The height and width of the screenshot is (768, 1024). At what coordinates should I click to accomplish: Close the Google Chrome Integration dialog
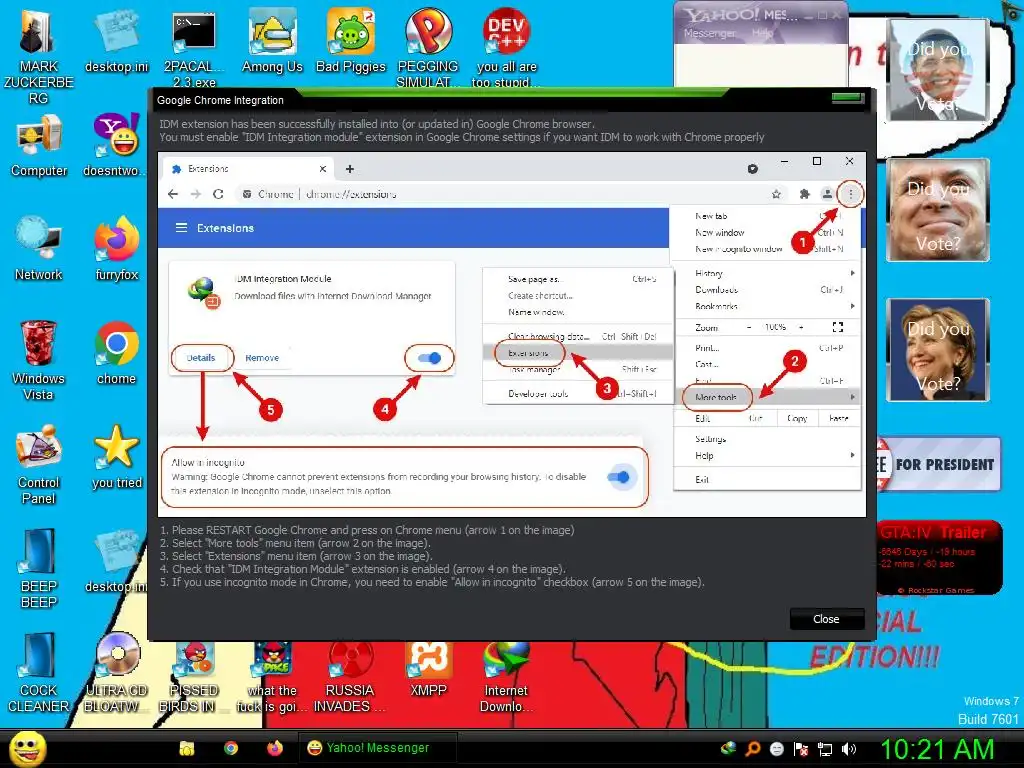[826, 619]
